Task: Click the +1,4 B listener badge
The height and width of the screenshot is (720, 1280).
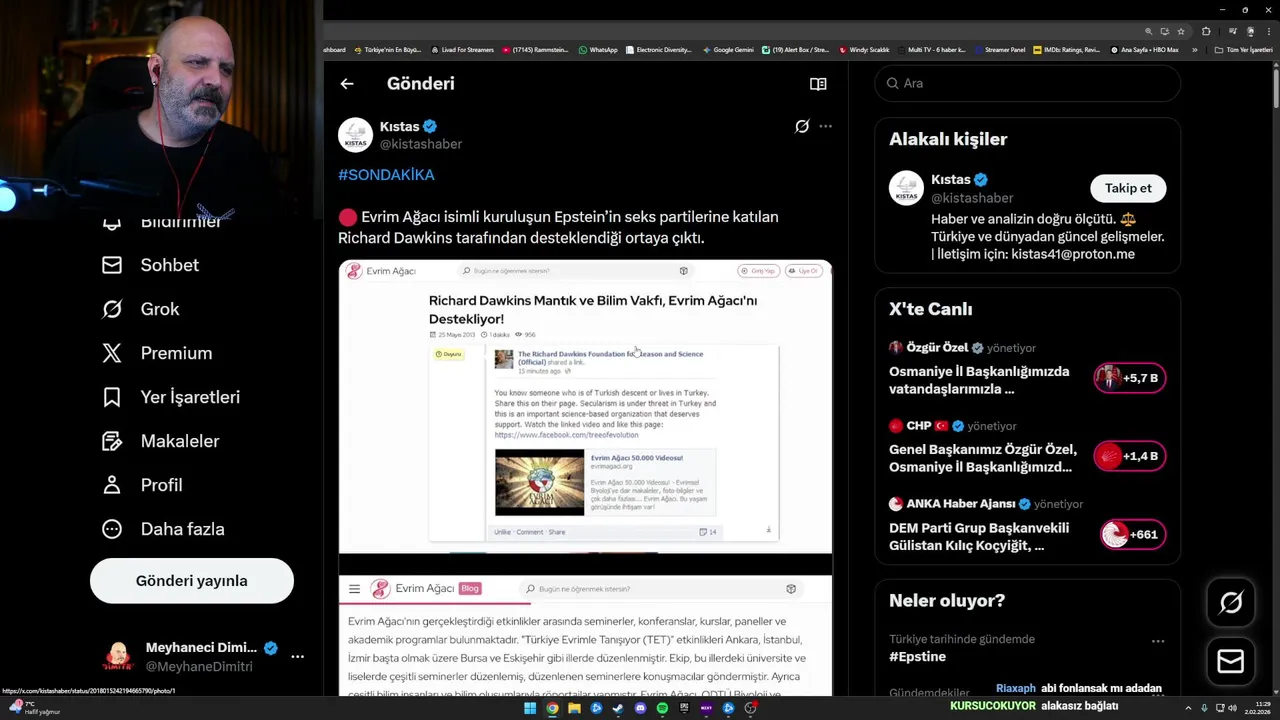Action: (1130, 456)
